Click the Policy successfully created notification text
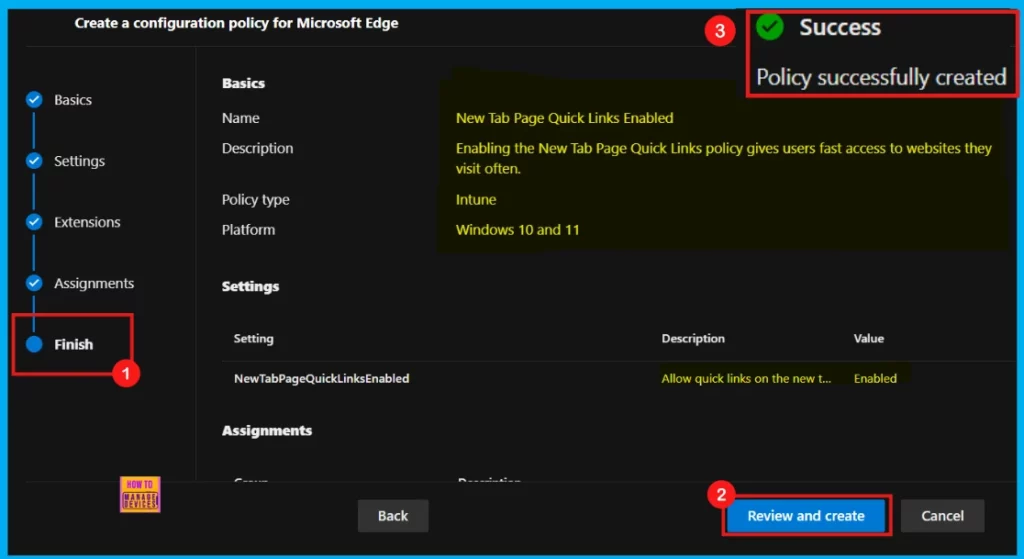Viewport: 1024px width, 559px height. [881, 78]
